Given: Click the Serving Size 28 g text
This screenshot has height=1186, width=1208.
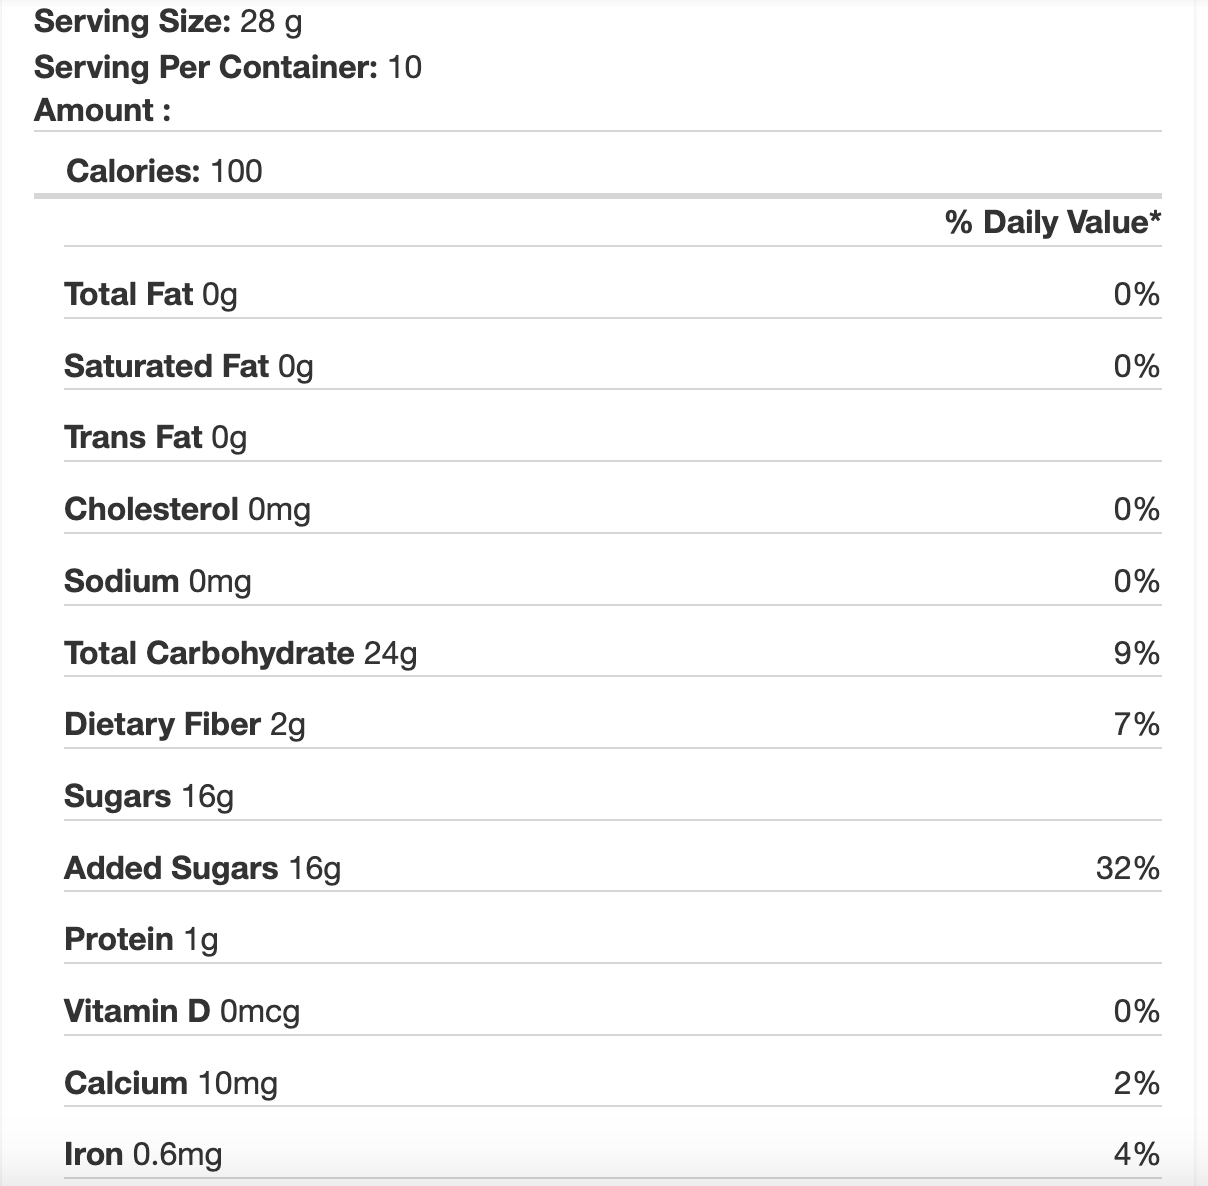Looking at the screenshot, I should [168, 24].
